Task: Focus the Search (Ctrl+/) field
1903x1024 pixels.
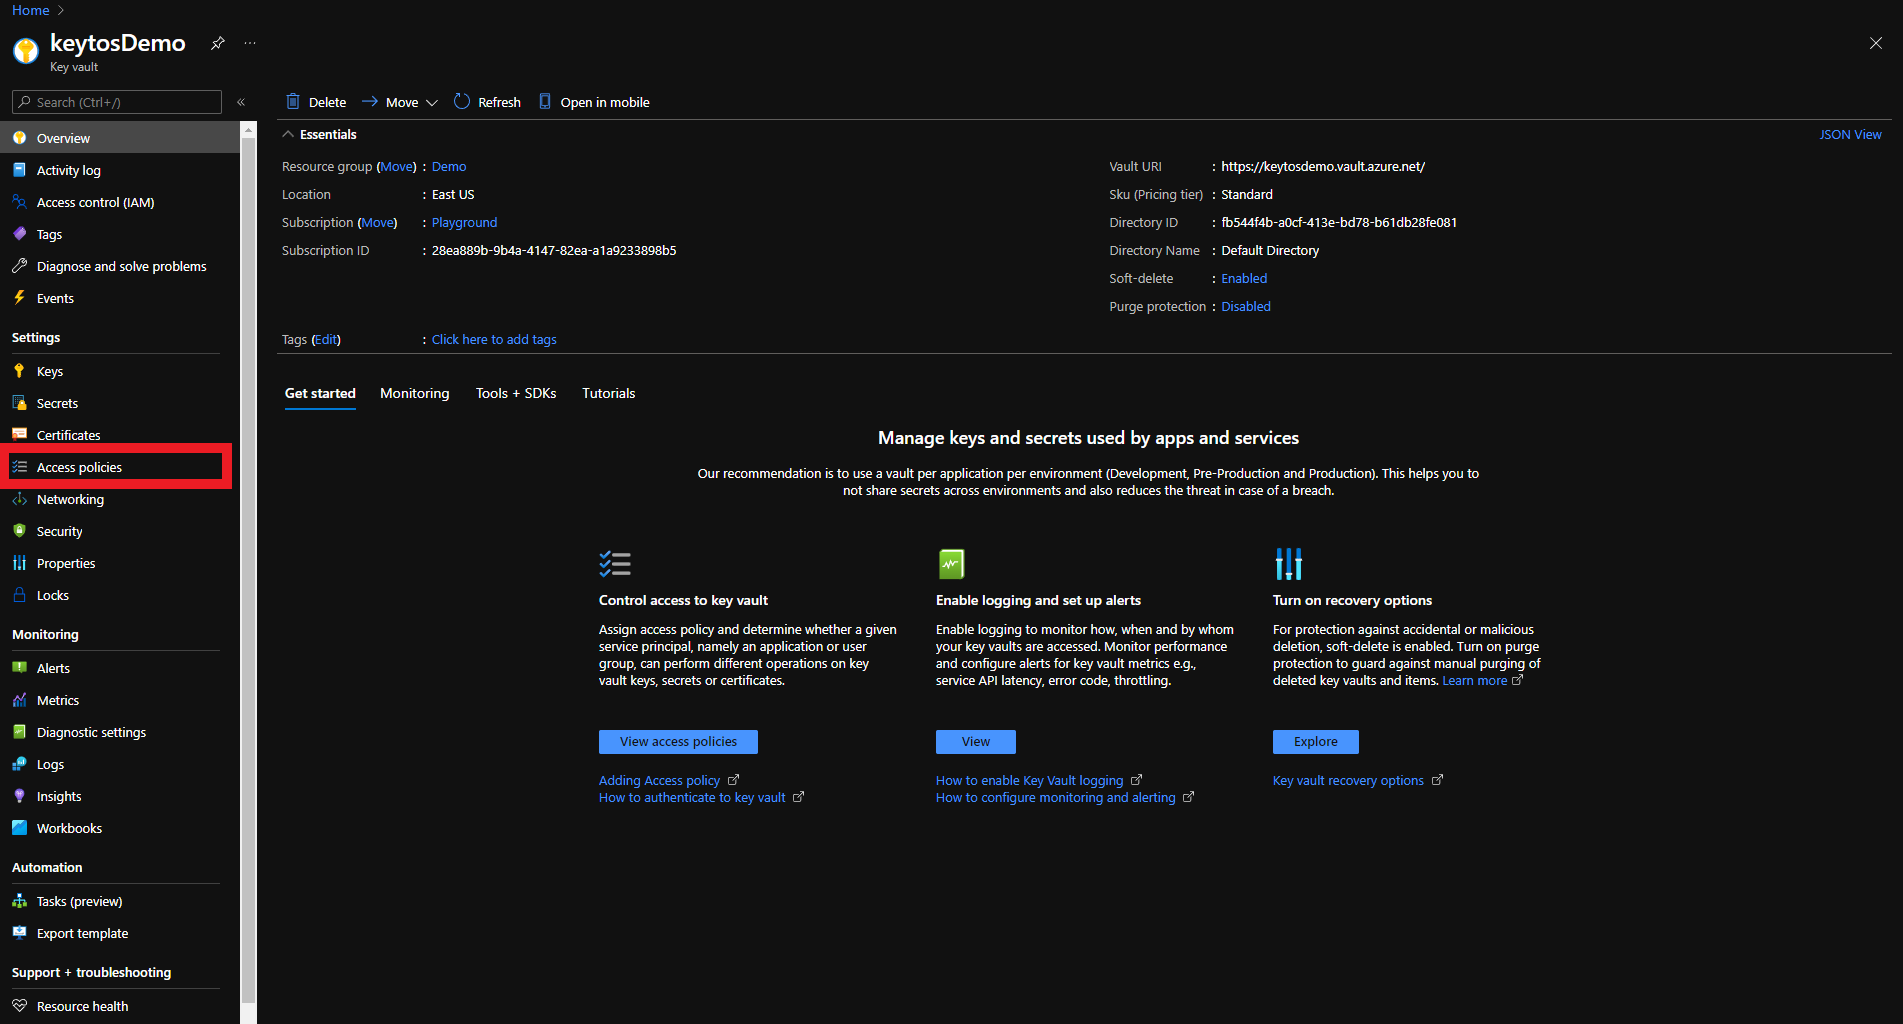Action: [116, 102]
